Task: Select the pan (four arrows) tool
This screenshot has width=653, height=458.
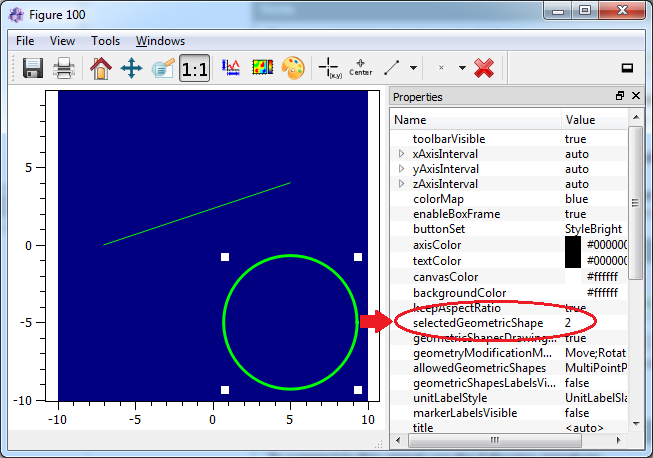Action: tap(131, 68)
